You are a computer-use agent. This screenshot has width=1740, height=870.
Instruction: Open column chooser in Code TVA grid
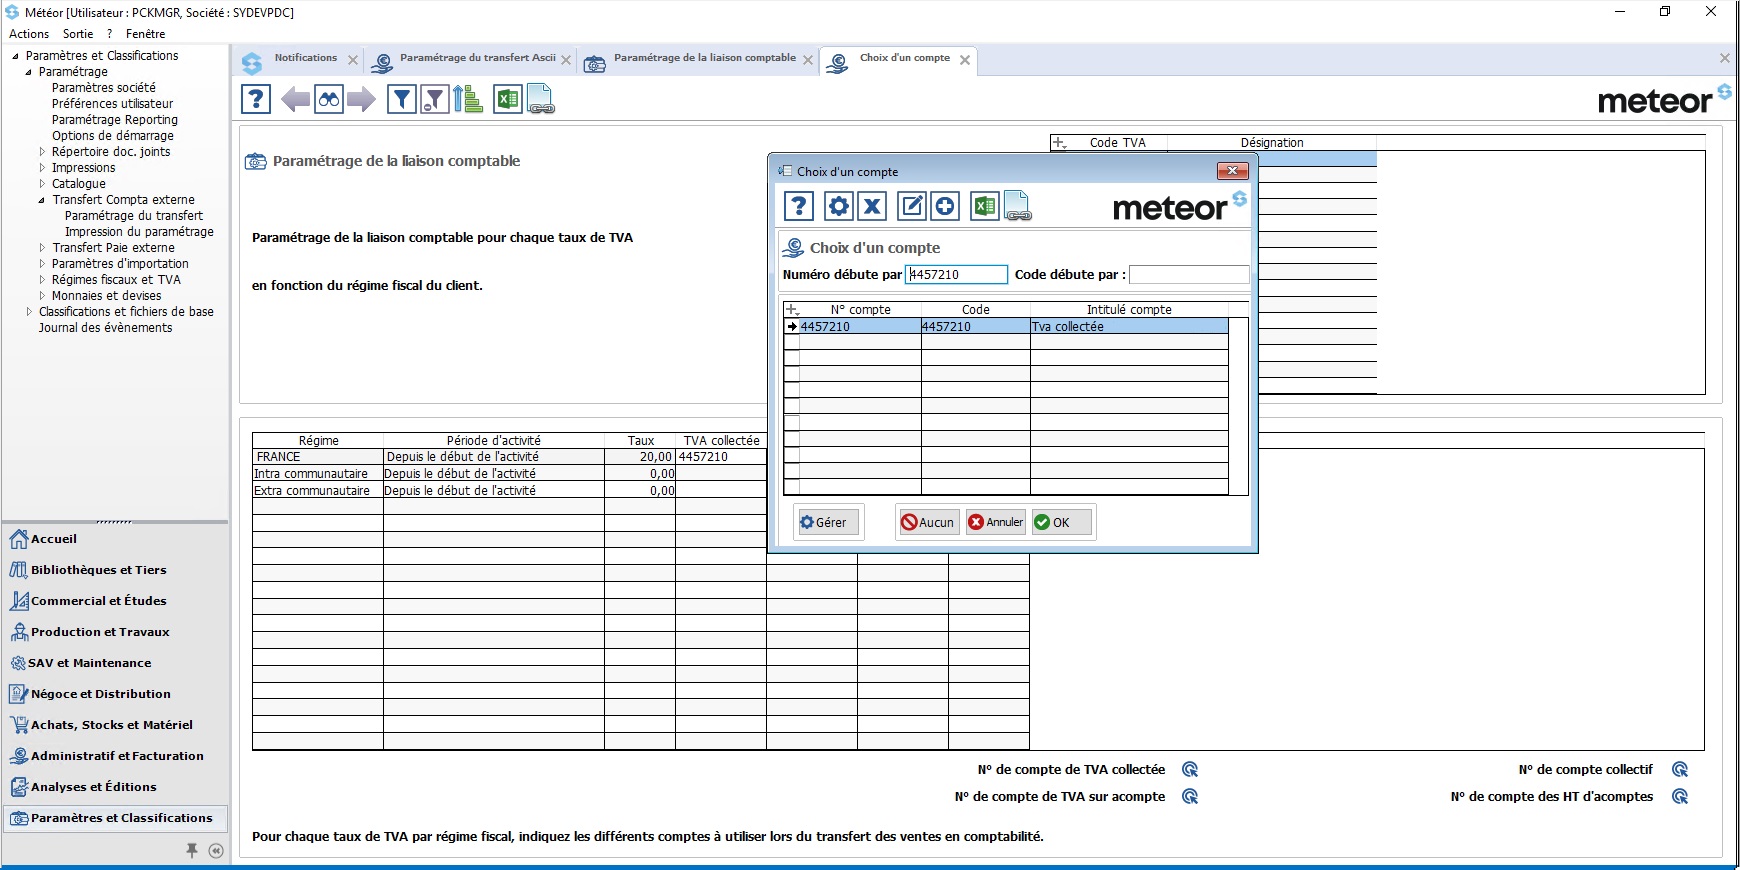tap(1059, 143)
